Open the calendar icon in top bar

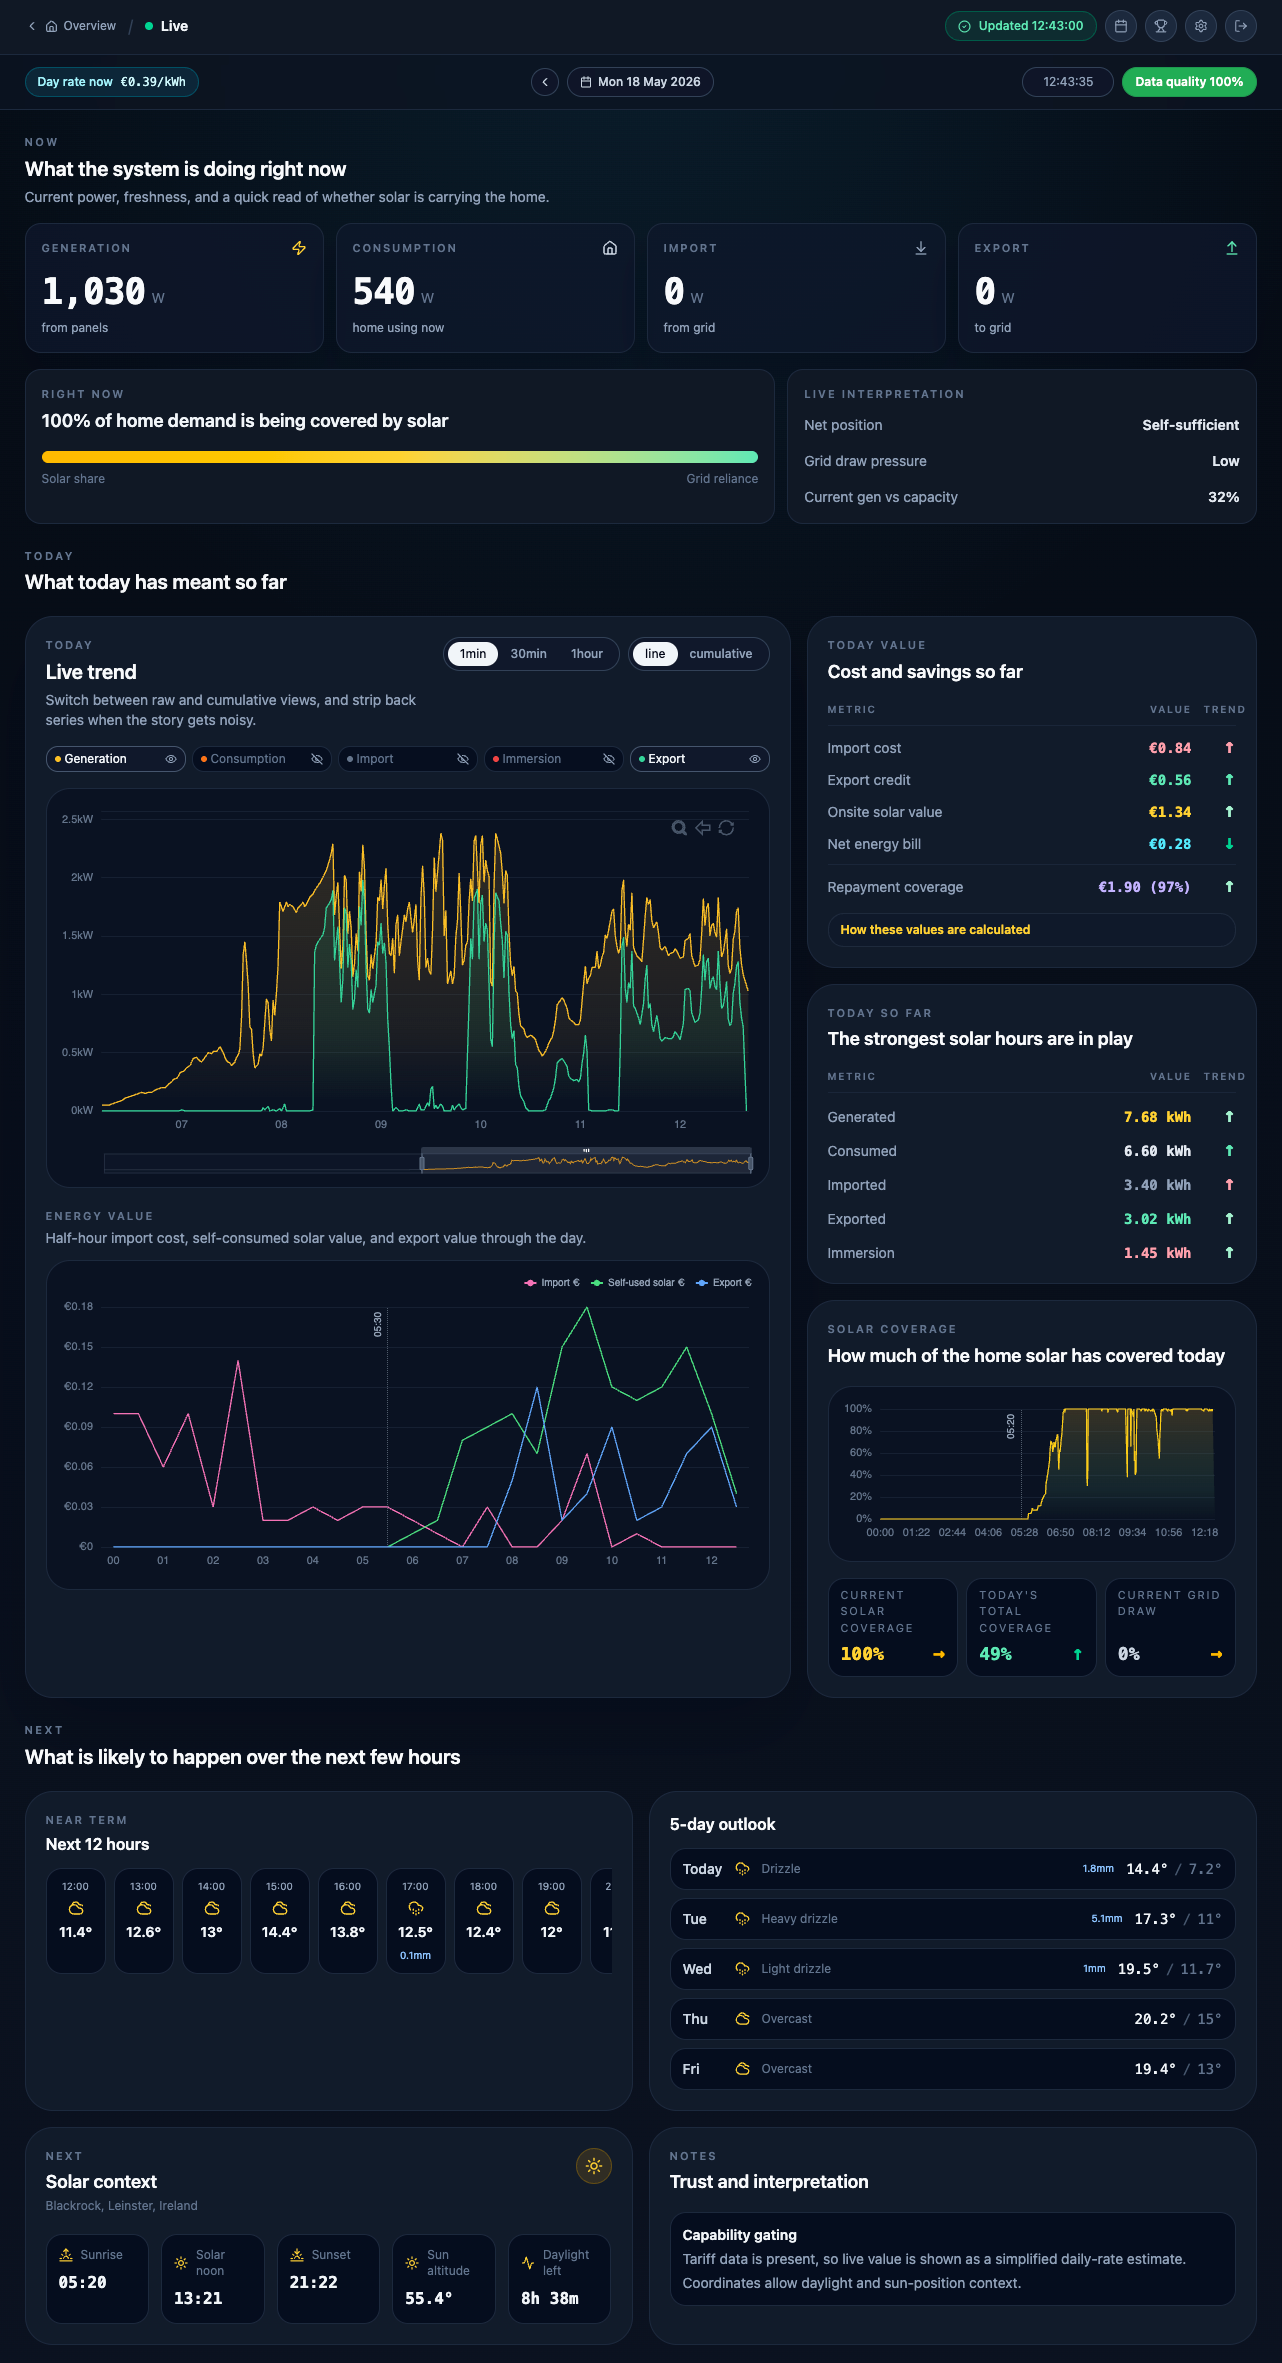pyautogui.click(x=1121, y=26)
